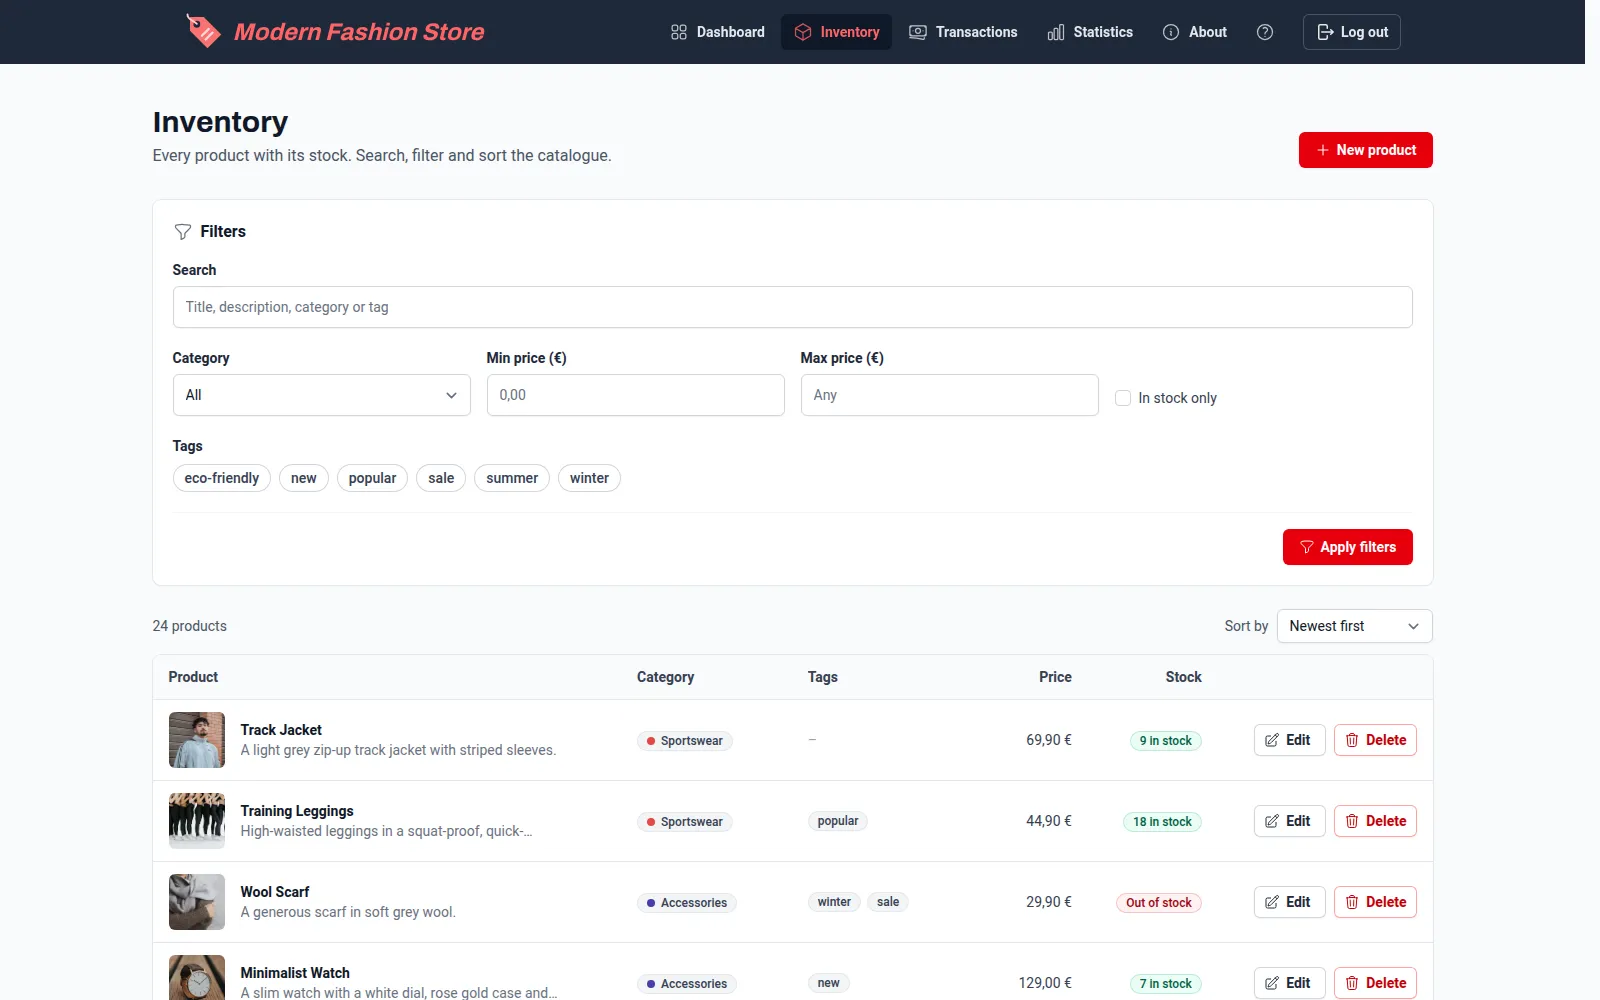
Task: Open the Statistics page
Action: 1090,32
